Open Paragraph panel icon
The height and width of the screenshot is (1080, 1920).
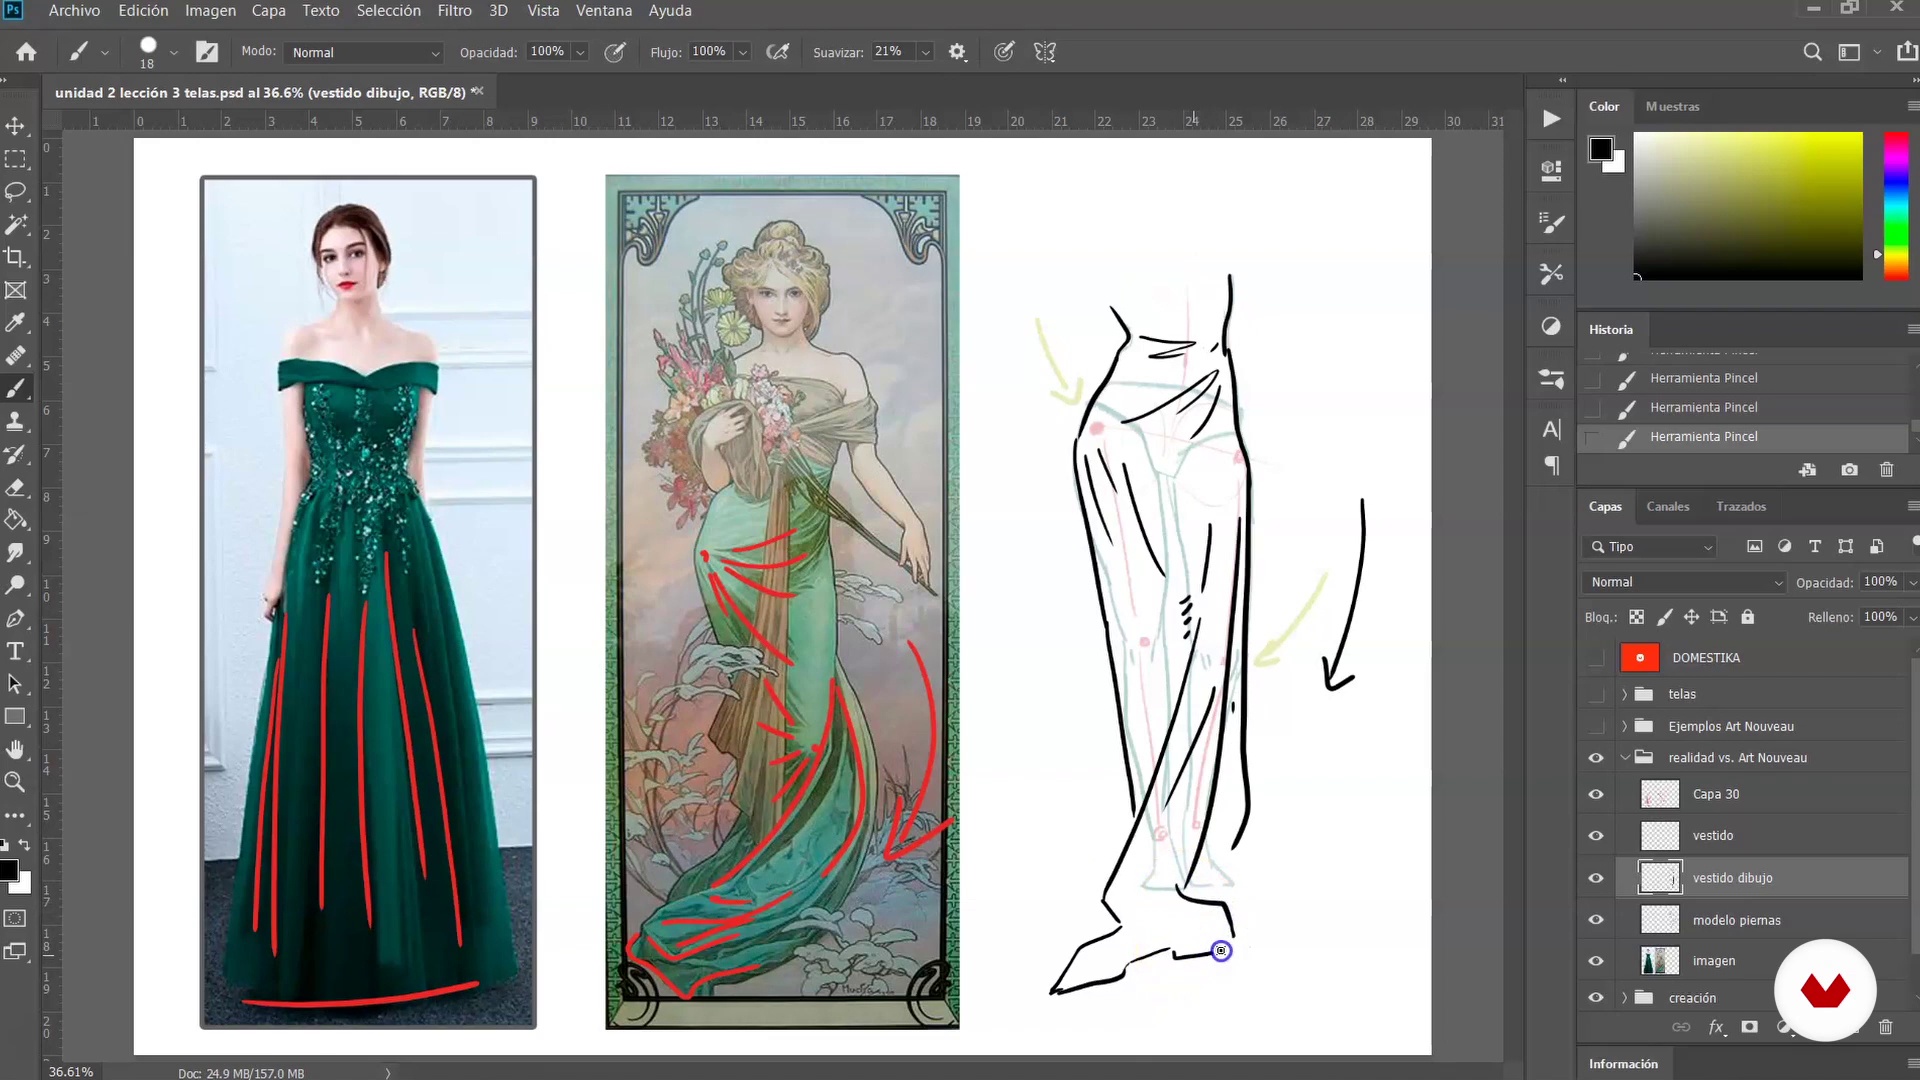tap(1551, 465)
